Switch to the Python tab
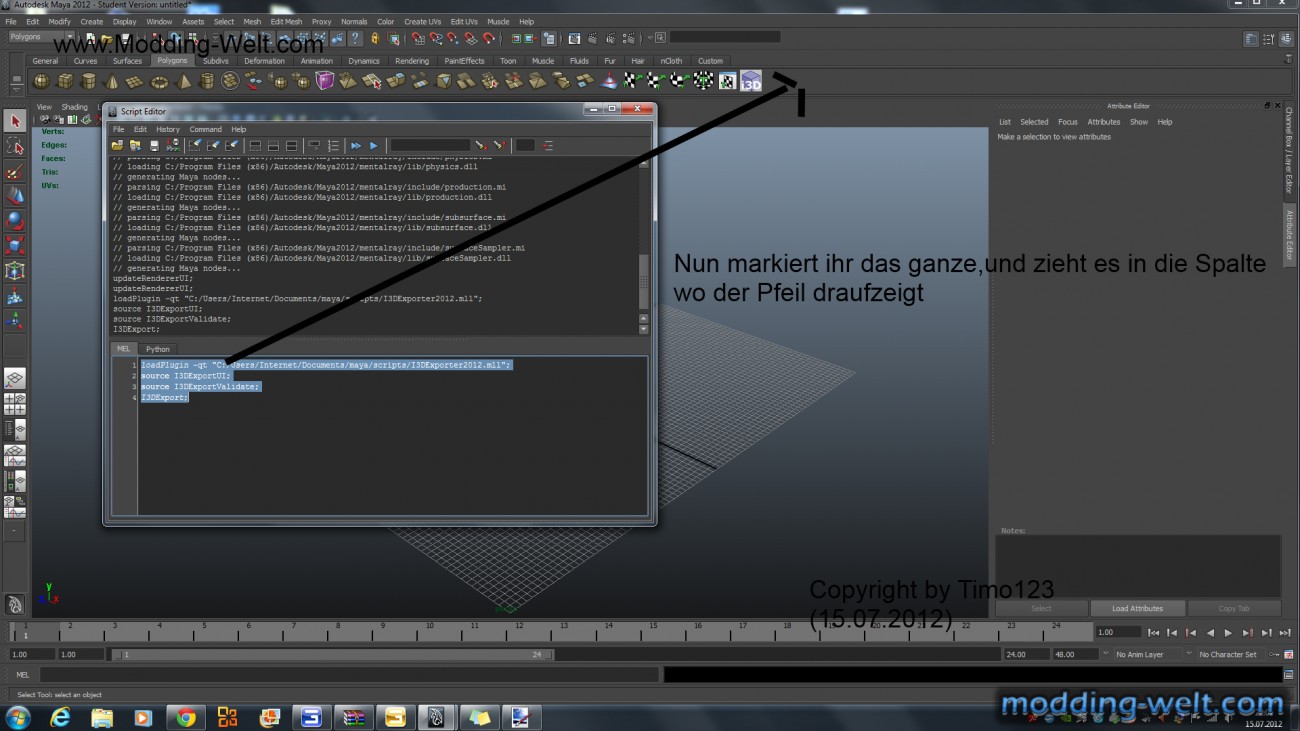Screen dimensions: 1300x731 157,349
